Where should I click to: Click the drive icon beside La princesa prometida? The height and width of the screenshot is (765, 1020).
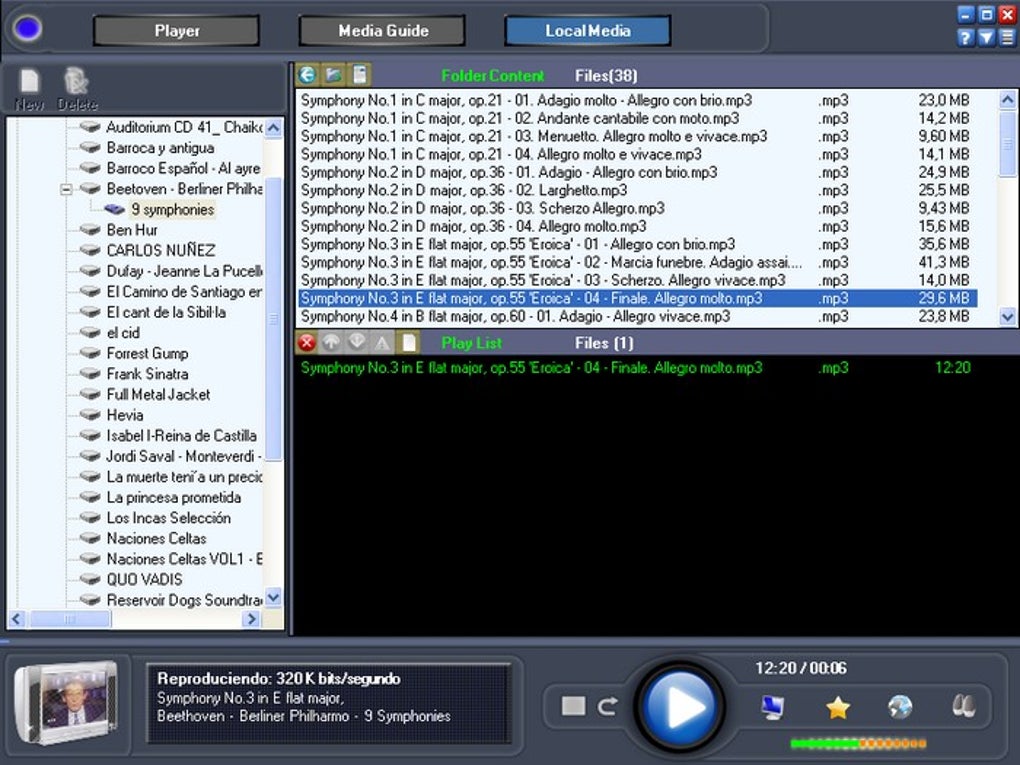tap(90, 497)
